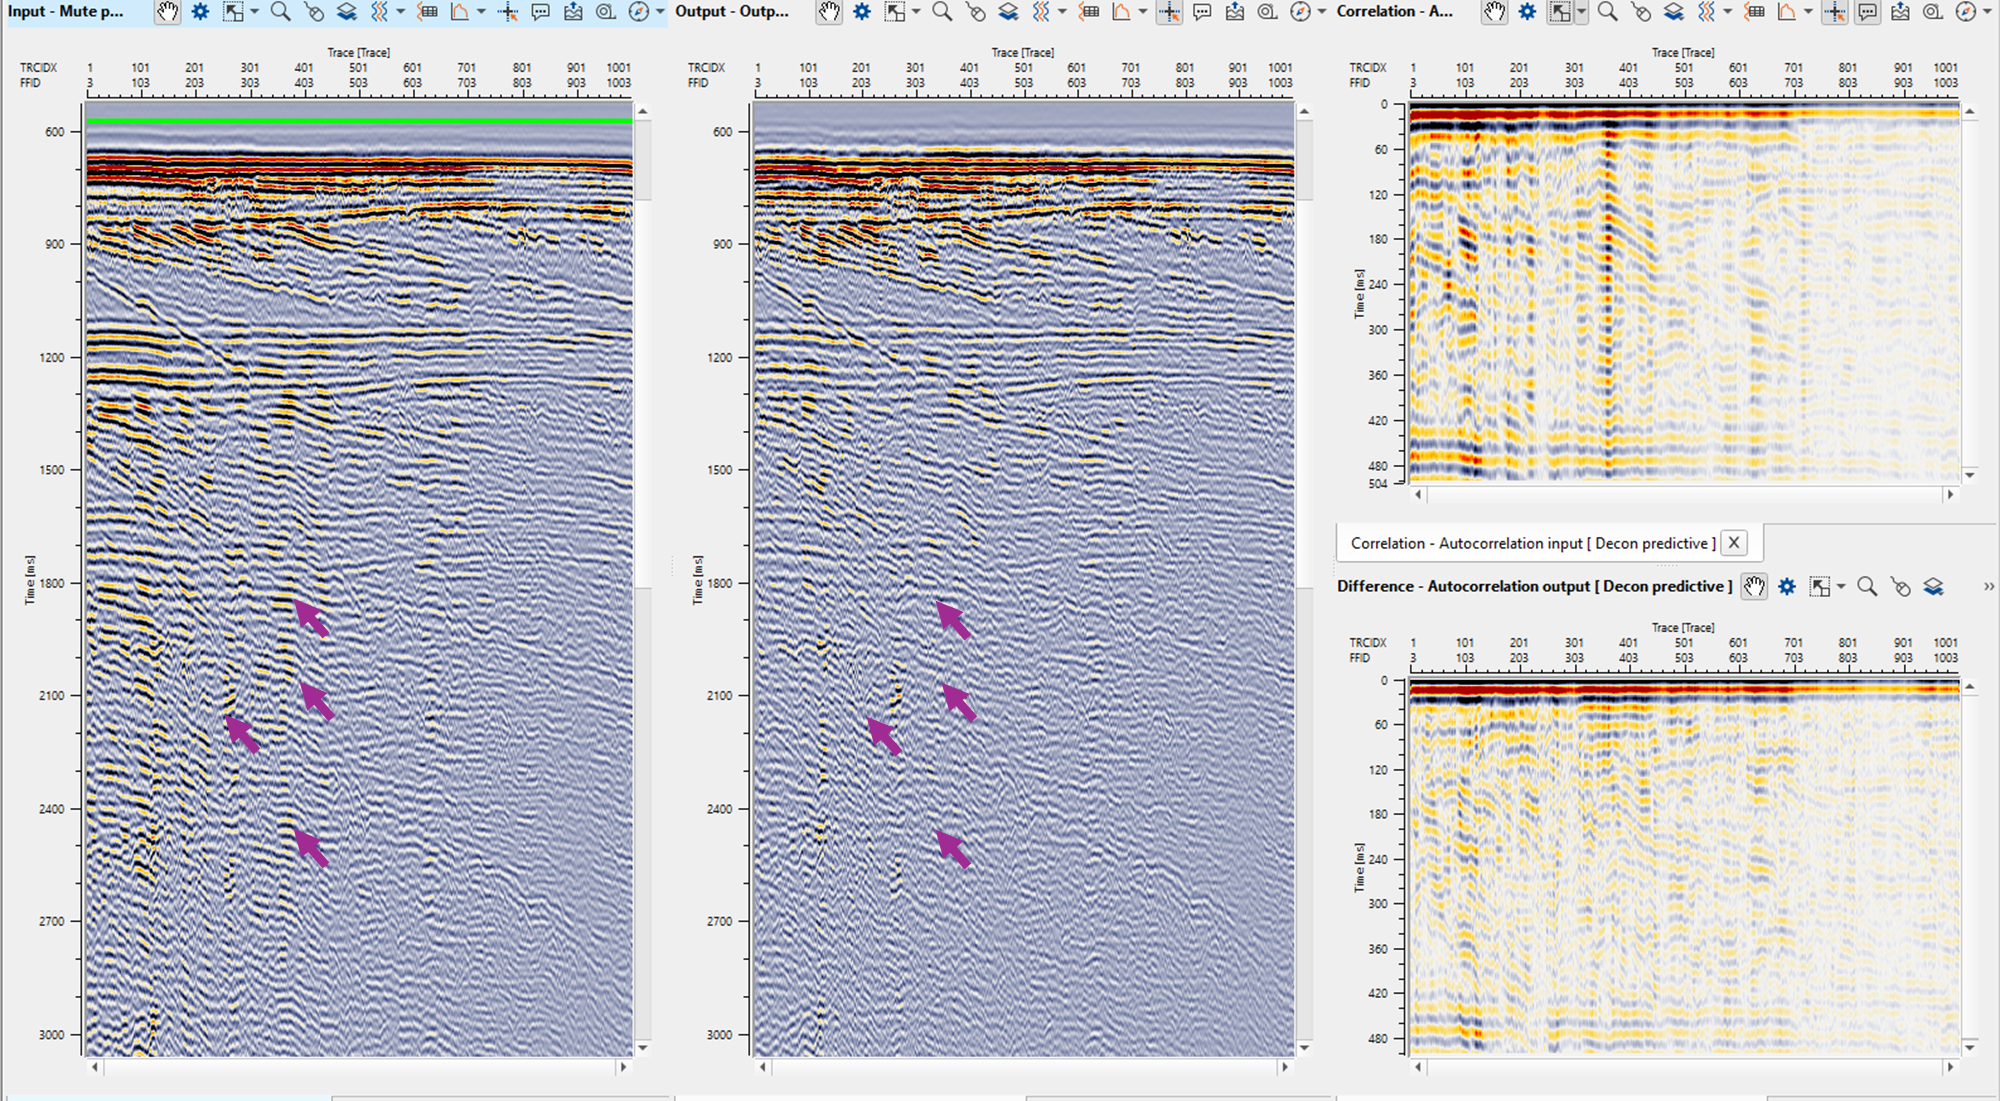Image resolution: width=2000 pixels, height=1101 pixels.
Task: Click layers icon in Output panel toolbar
Action: click(1008, 12)
